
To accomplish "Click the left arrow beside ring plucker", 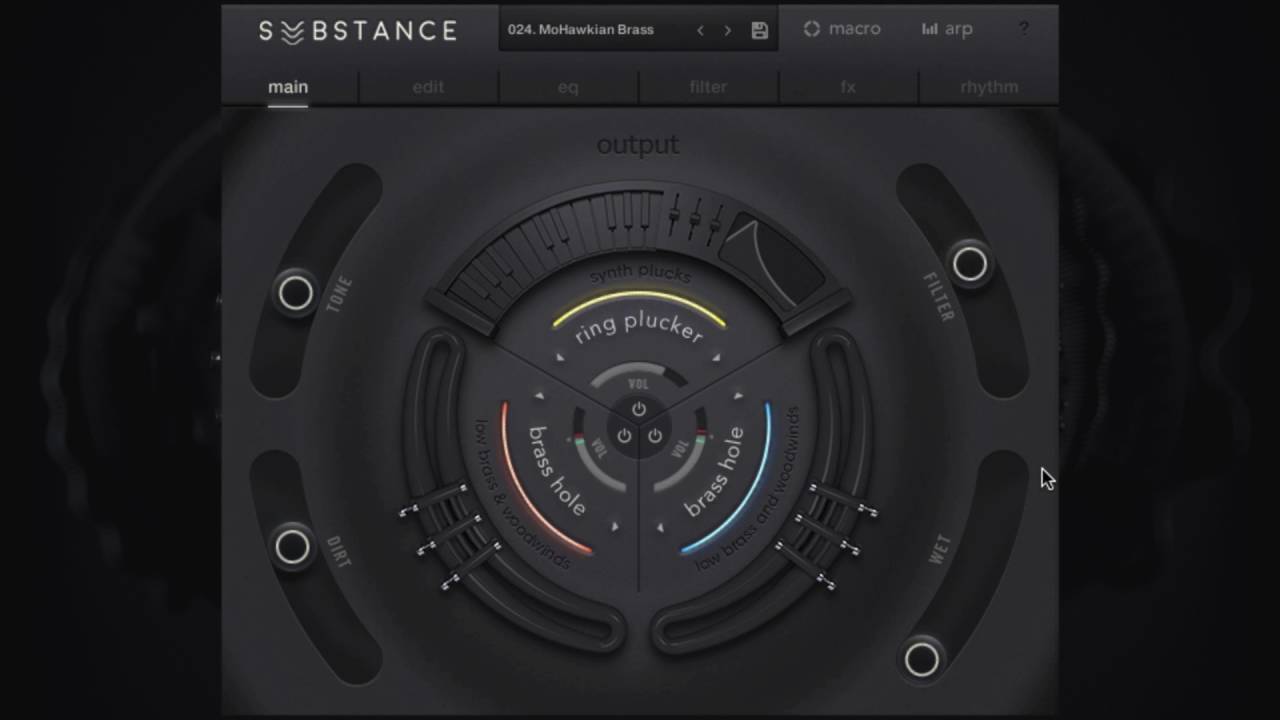I will 561,357.
